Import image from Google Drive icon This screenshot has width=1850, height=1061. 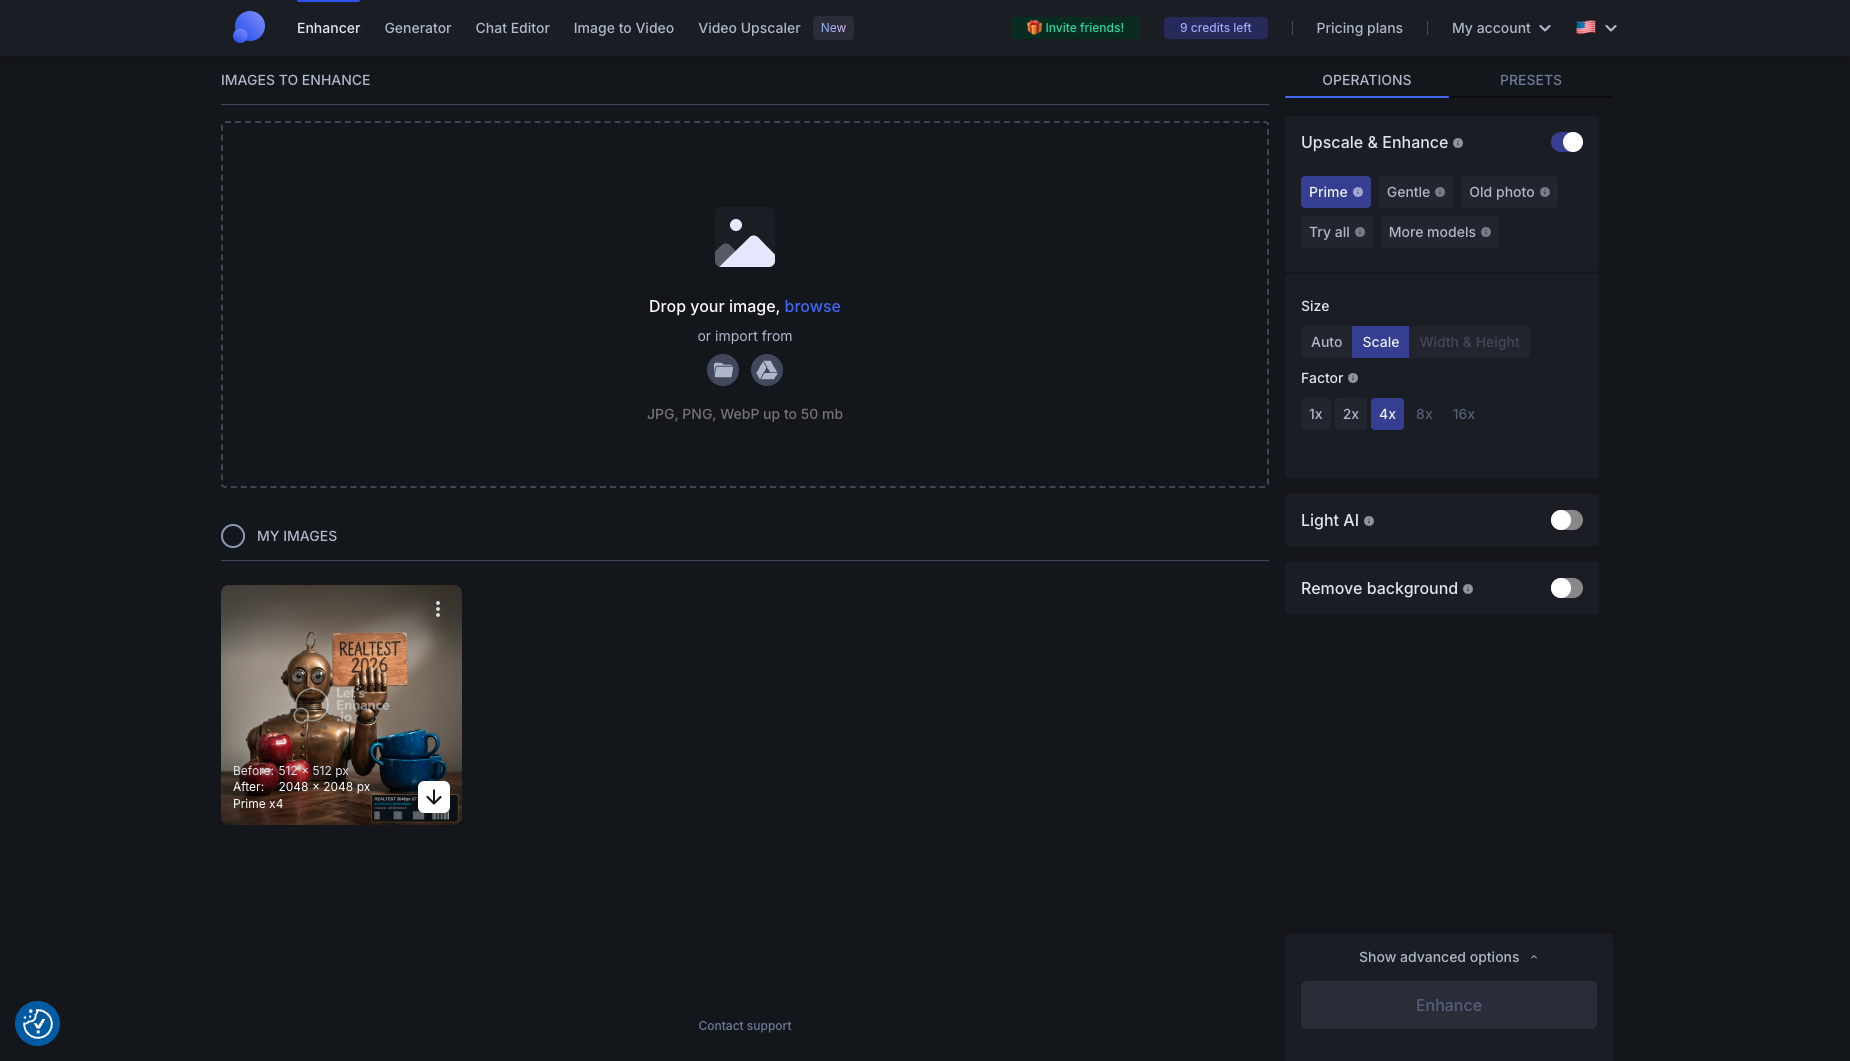[x=767, y=370]
